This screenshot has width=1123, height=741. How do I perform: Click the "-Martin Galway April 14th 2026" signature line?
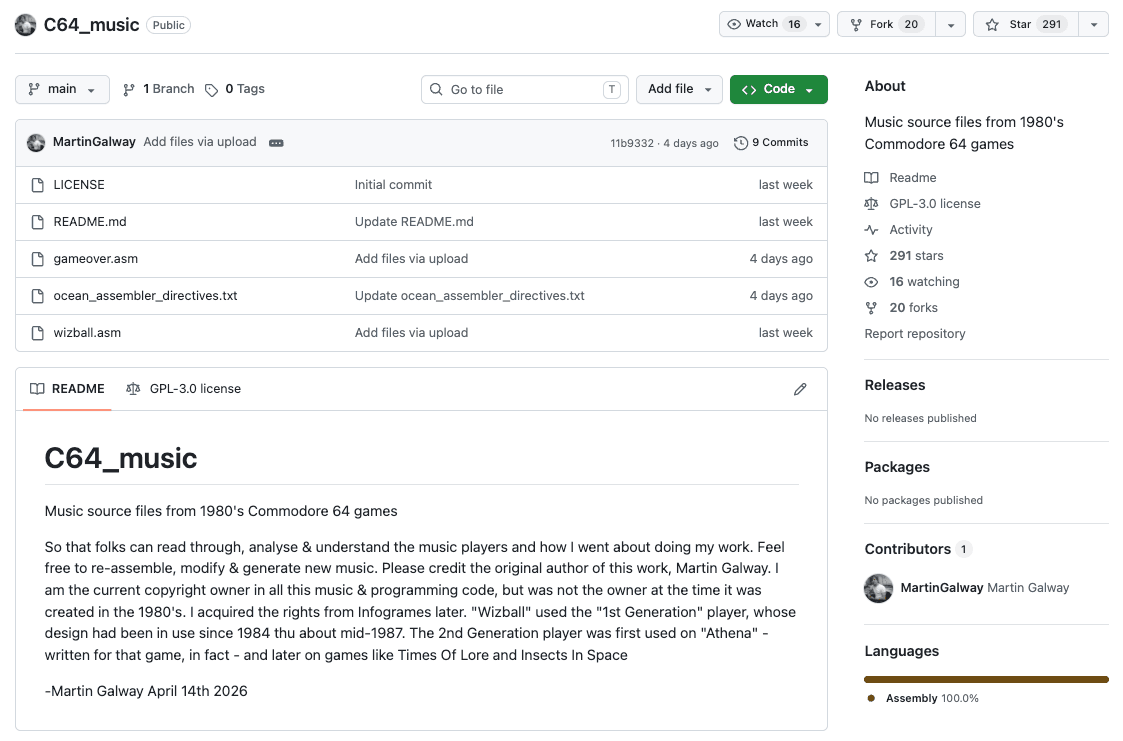tap(146, 692)
